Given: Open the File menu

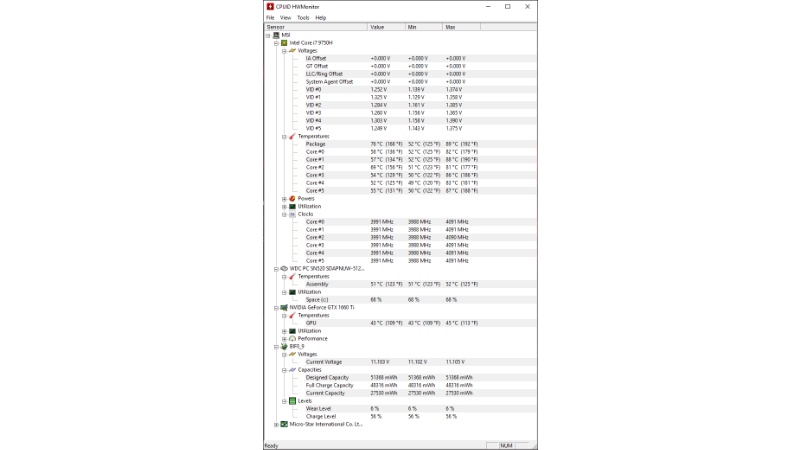Looking at the screenshot, I should tap(270, 18).
